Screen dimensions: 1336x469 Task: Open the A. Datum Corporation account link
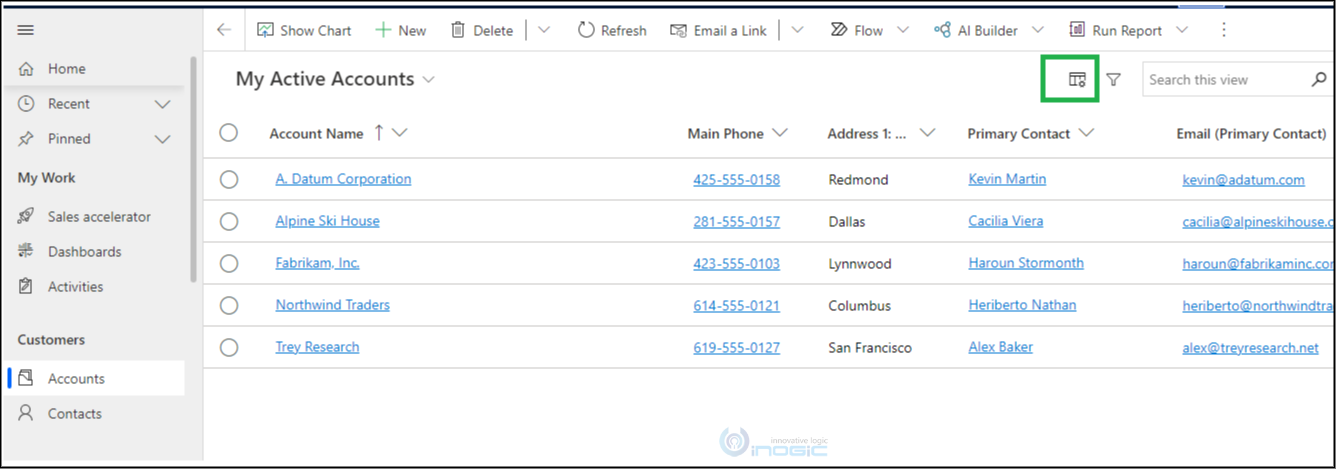point(343,179)
